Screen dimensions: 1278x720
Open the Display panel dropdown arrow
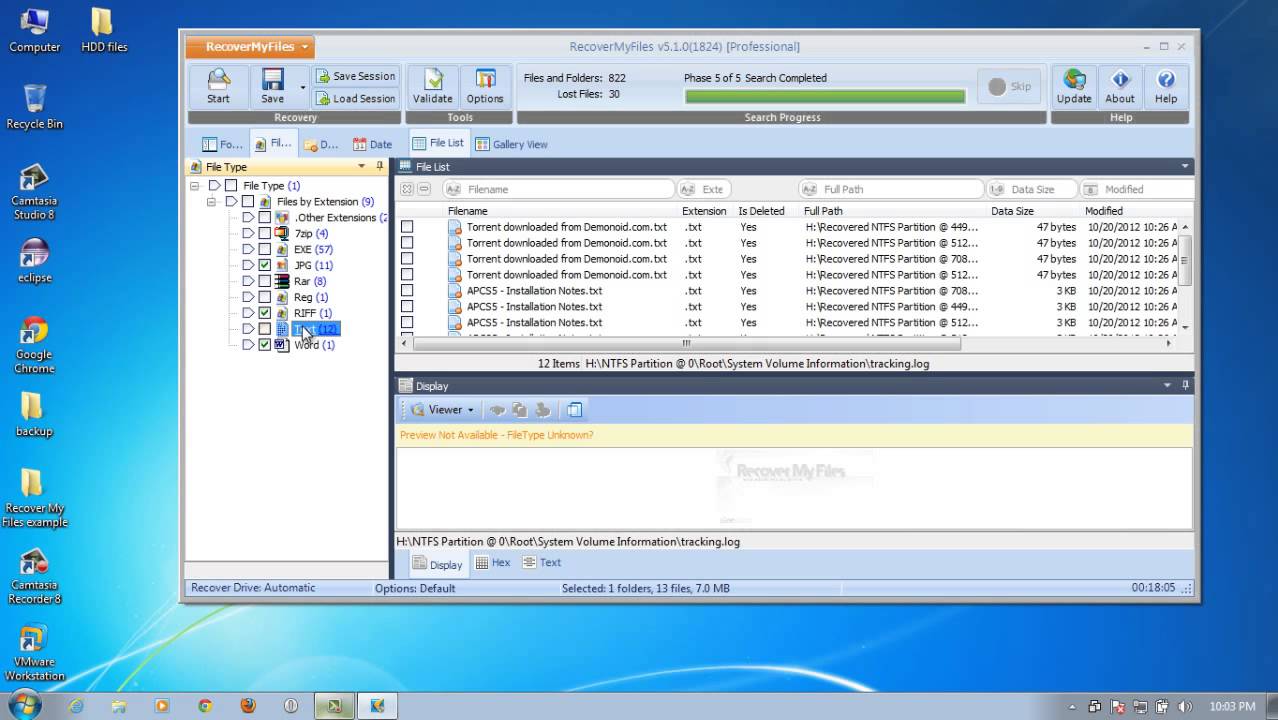click(x=1167, y=385)
